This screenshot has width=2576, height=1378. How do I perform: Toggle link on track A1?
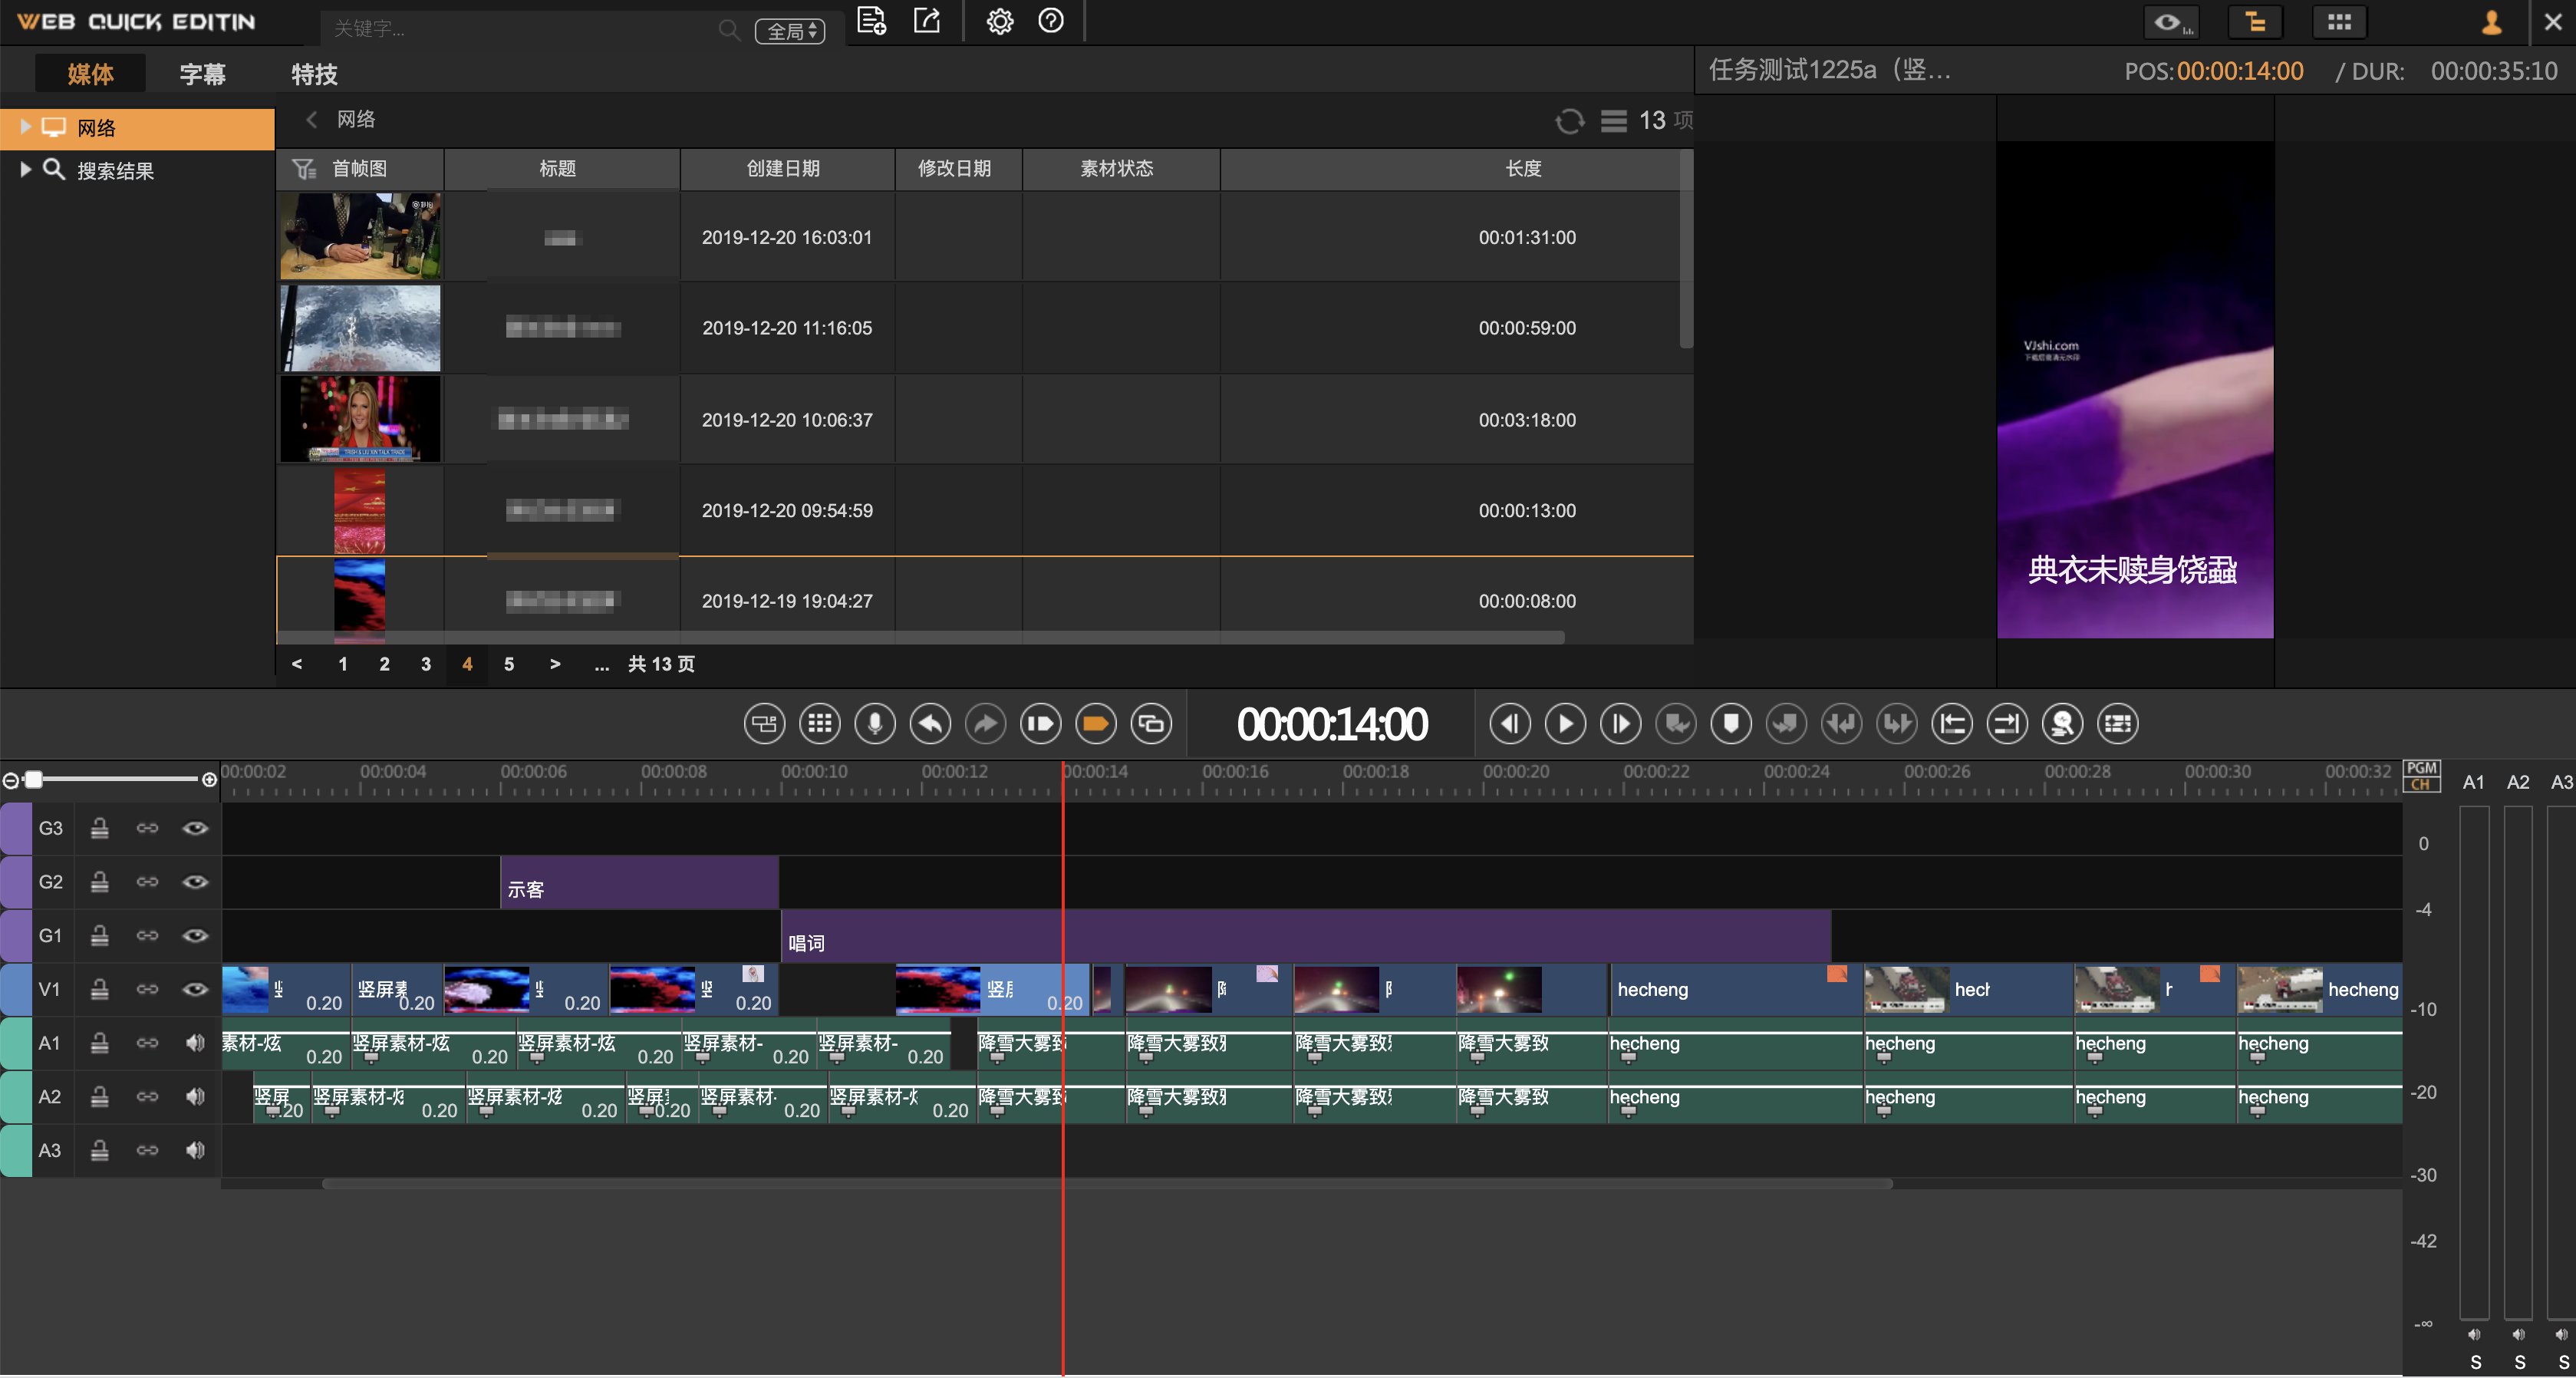[x=147, y=1043]
